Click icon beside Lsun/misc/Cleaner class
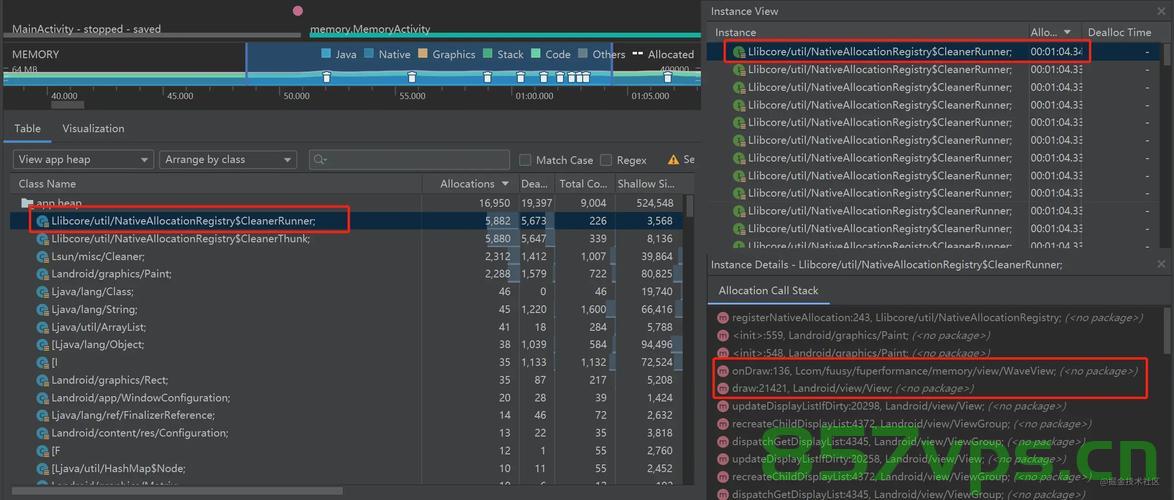The image size is (1174, 500). coord(43,257)
